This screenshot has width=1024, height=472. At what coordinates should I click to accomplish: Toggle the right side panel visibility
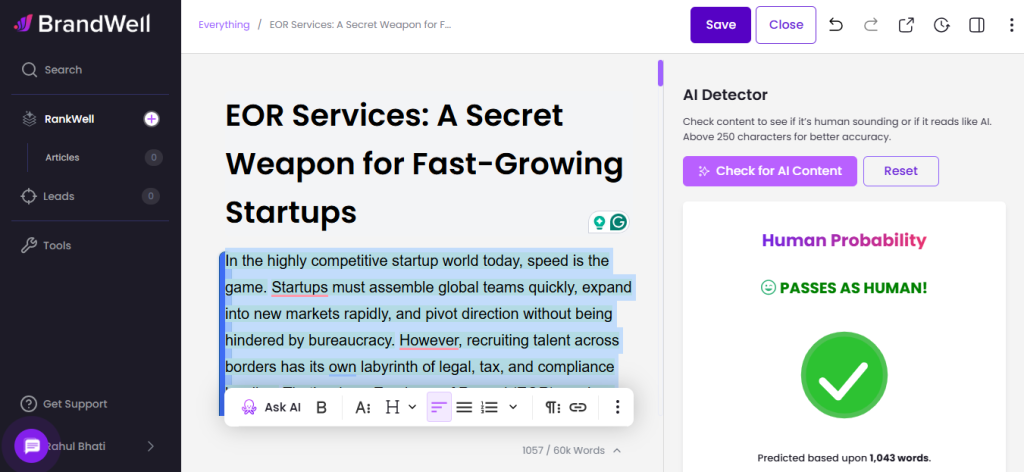click(x=977, y=25)
